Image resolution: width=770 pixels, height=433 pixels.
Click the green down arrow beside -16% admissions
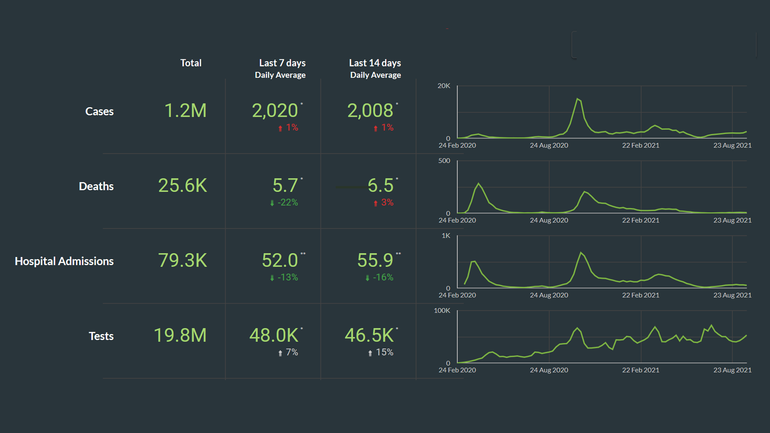366,278
